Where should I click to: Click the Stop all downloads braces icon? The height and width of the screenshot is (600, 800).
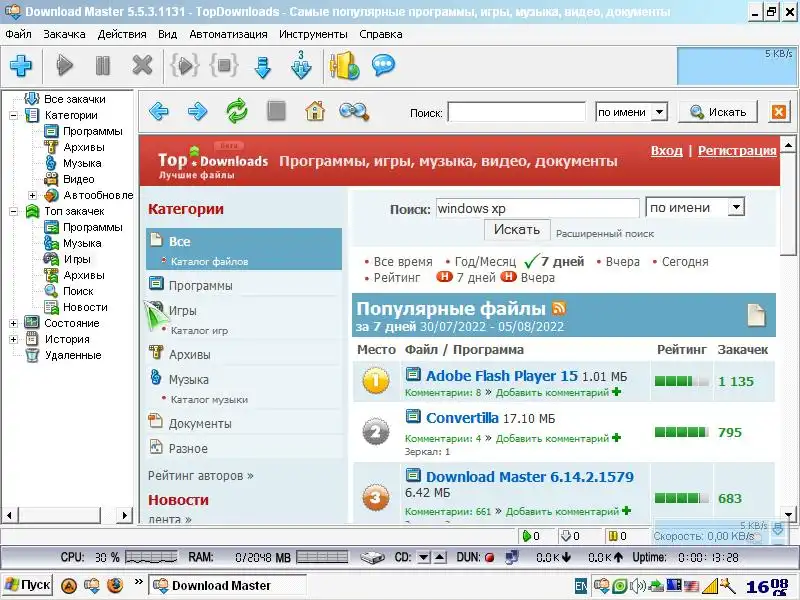click(224, 65)
